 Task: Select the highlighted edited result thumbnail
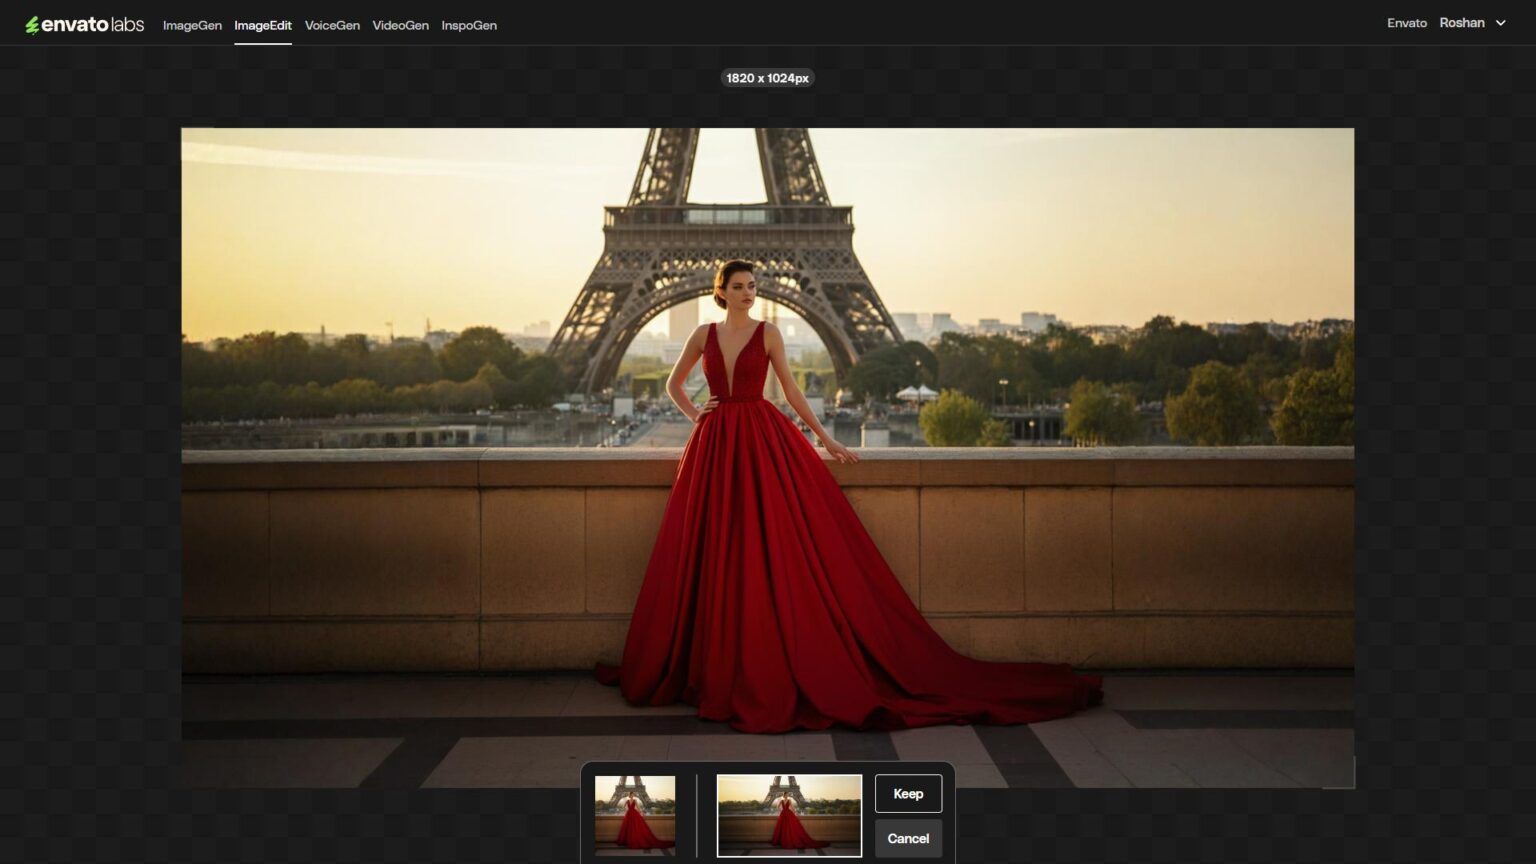(x=789, y=815)
